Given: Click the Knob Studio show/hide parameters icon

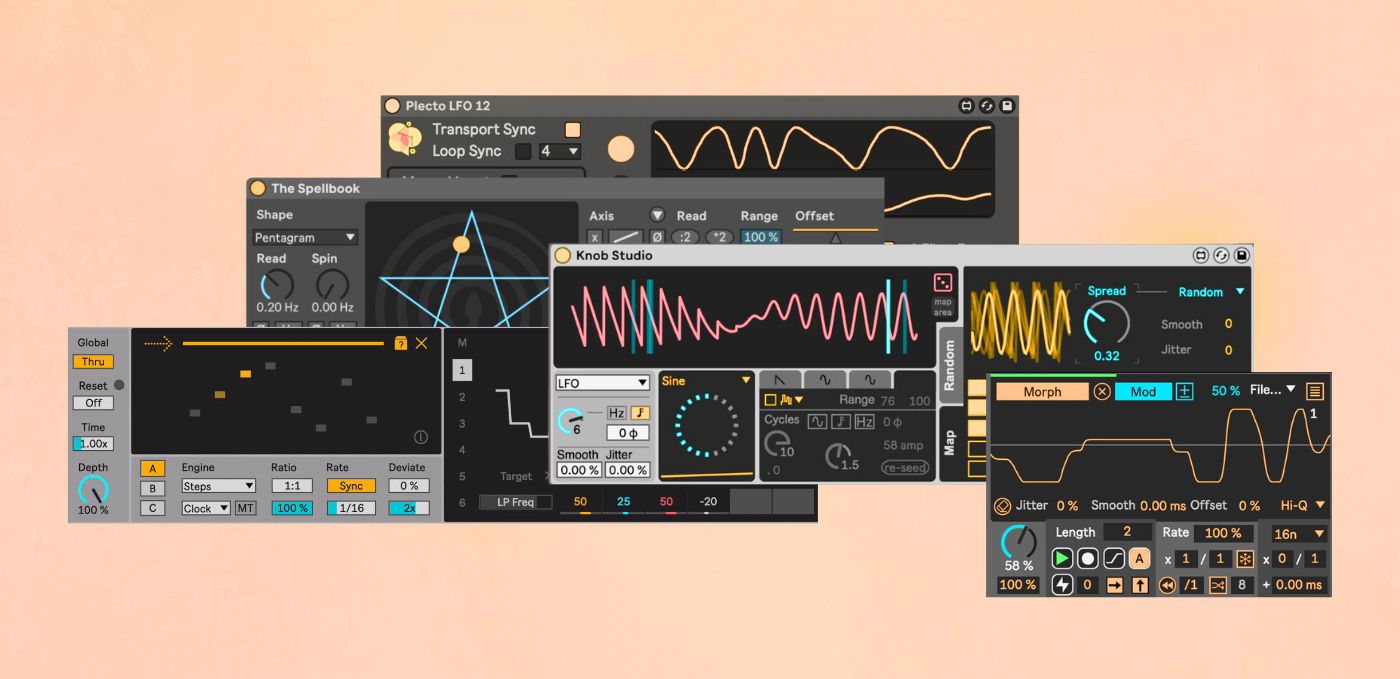Looking at the screenshot, I should pos(1202,256).
